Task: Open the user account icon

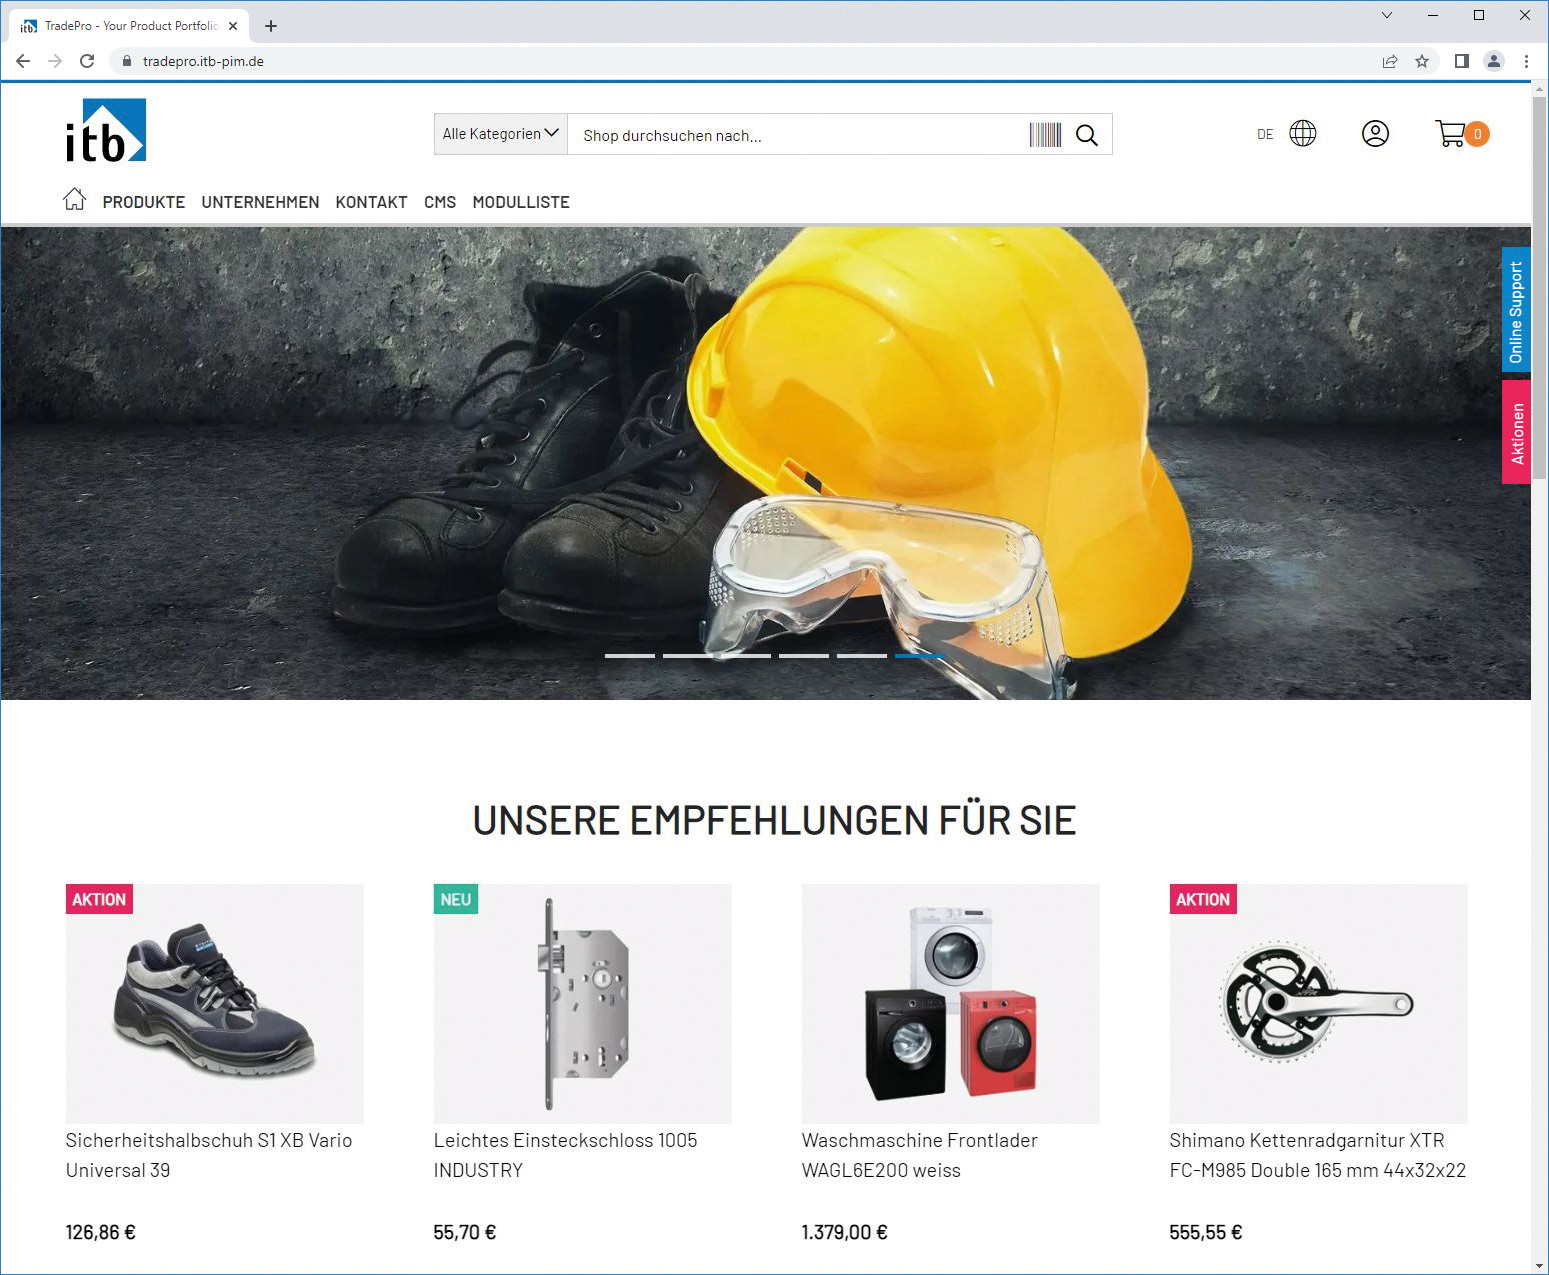Action: click(1376, 133)
